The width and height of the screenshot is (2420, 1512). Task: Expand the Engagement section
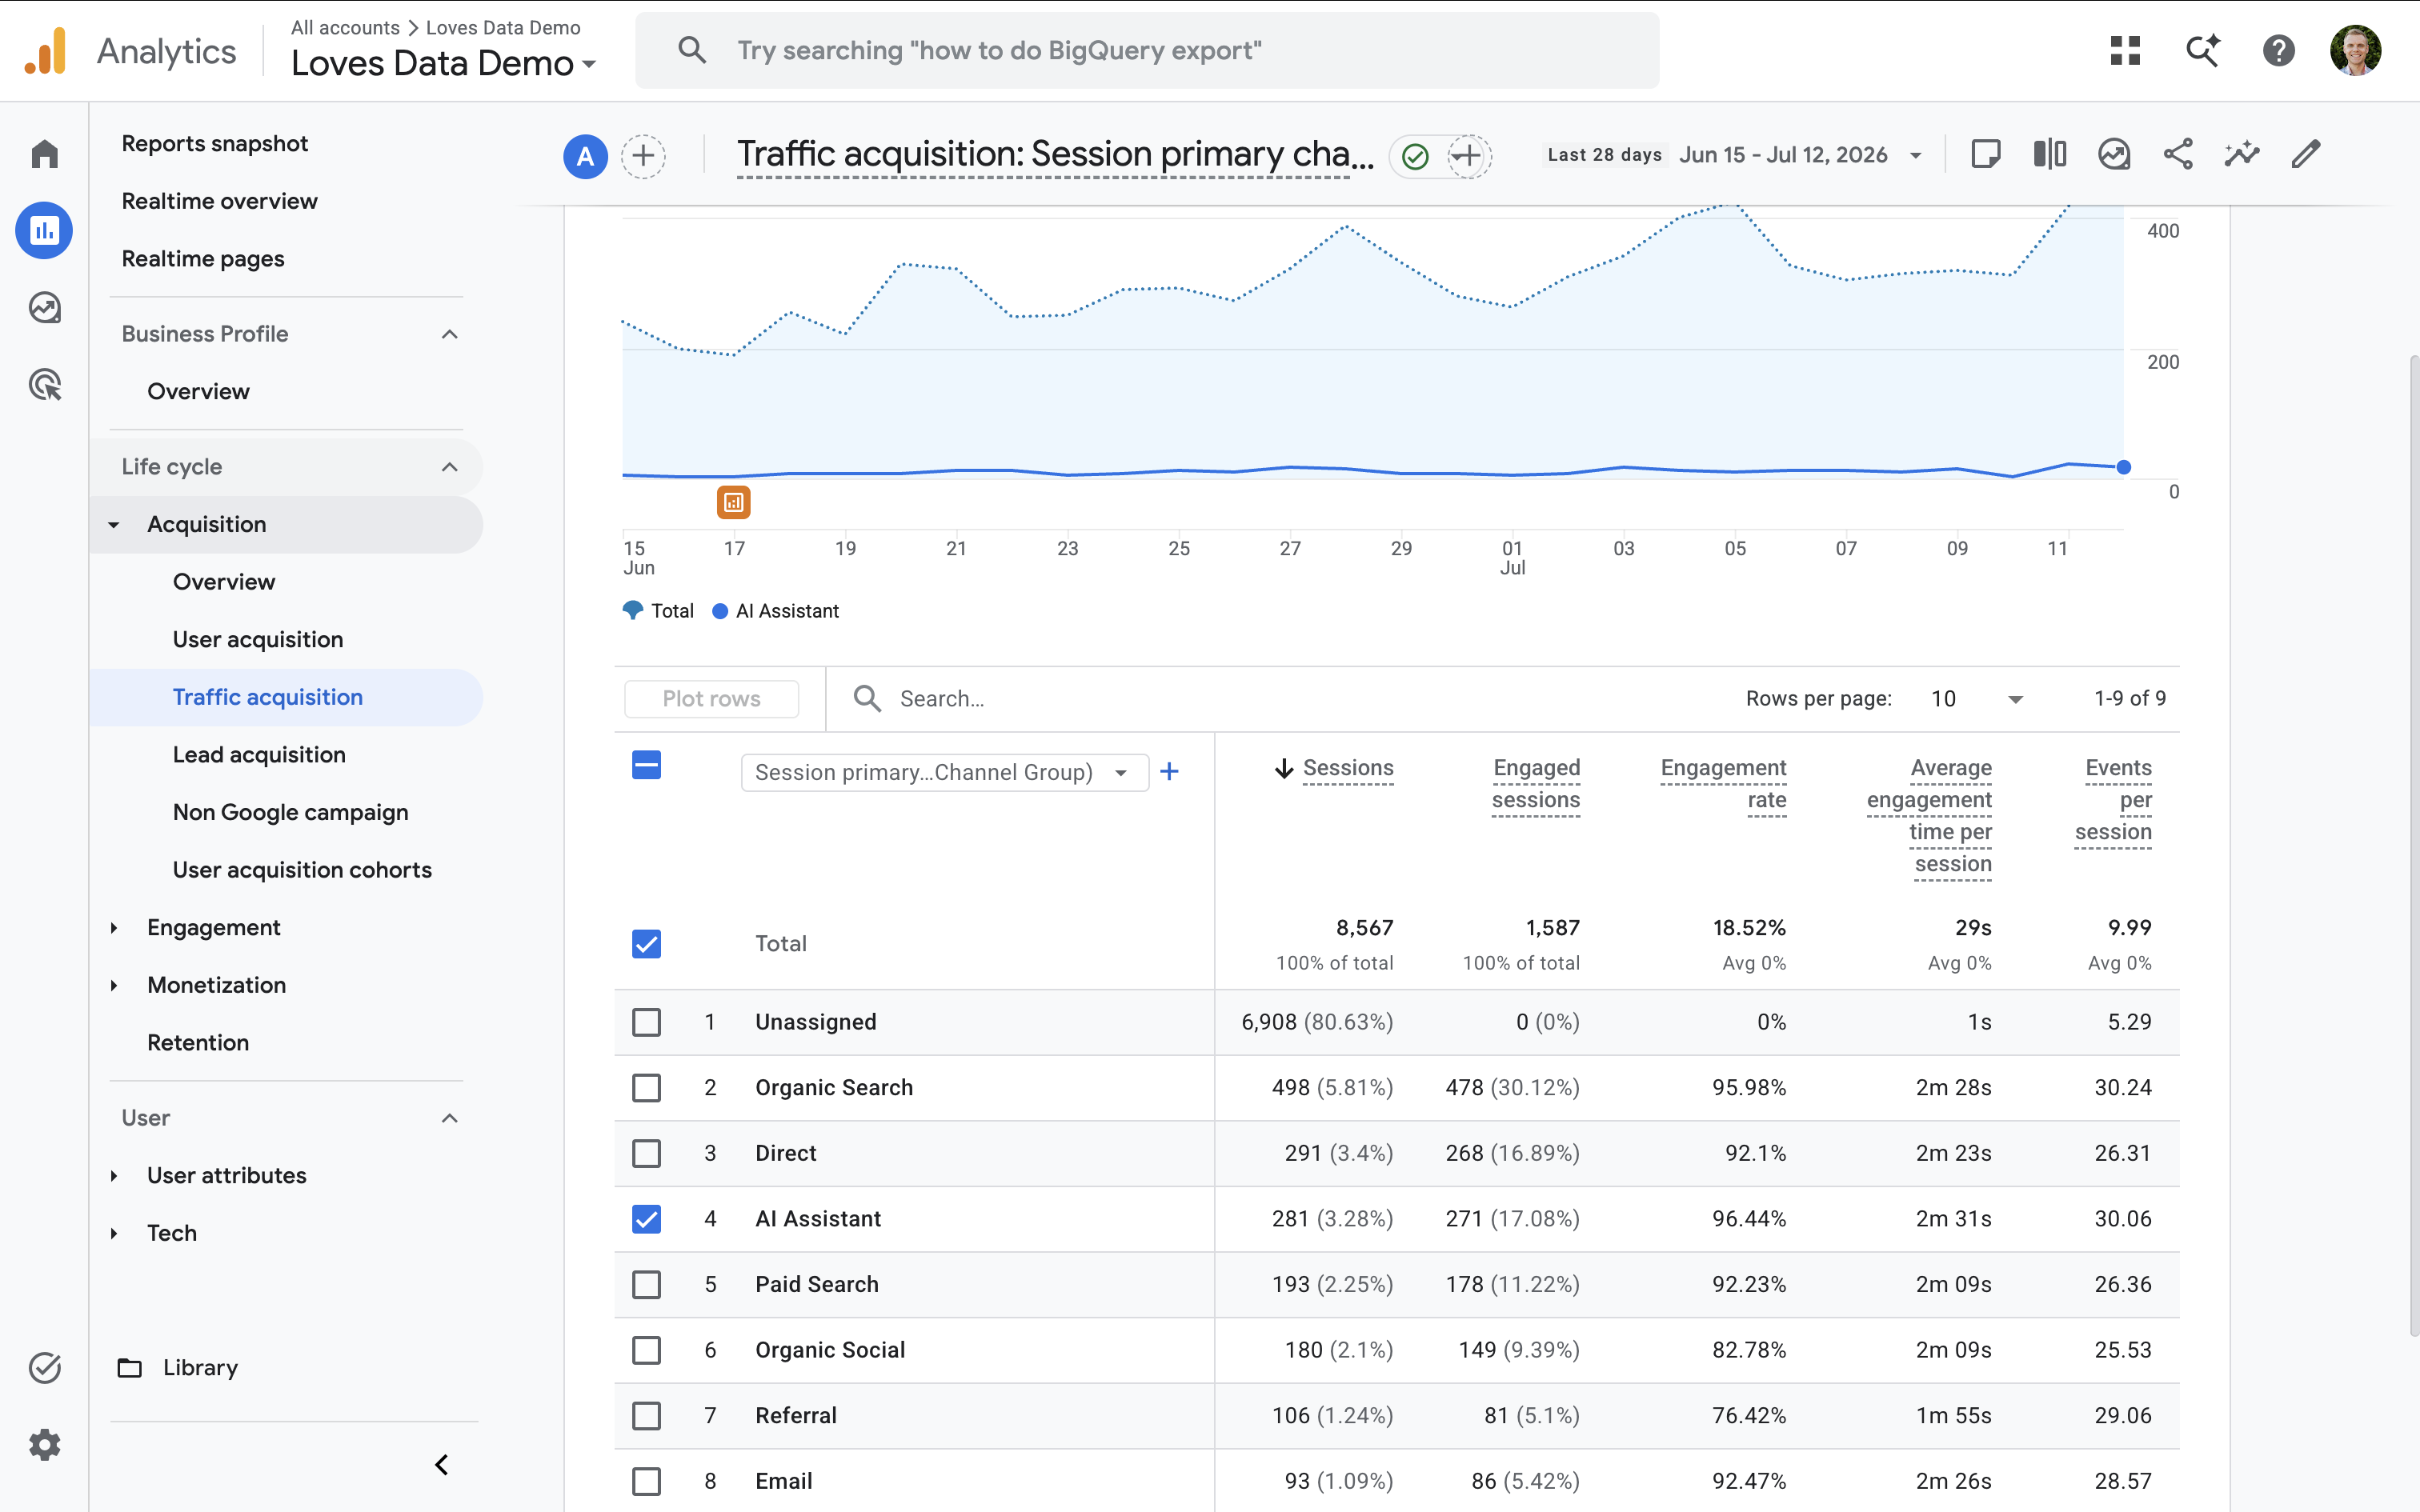point(114,928)
